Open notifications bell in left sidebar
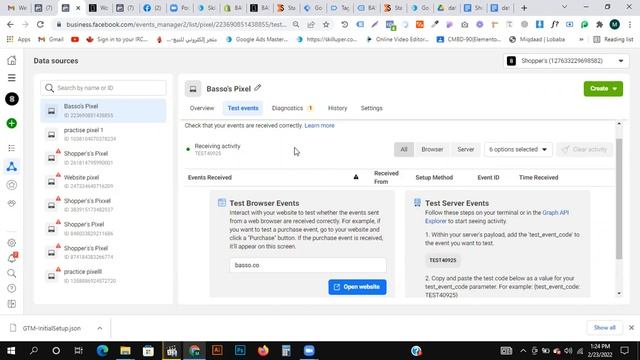640x360 pixels. tap(12, 258)
